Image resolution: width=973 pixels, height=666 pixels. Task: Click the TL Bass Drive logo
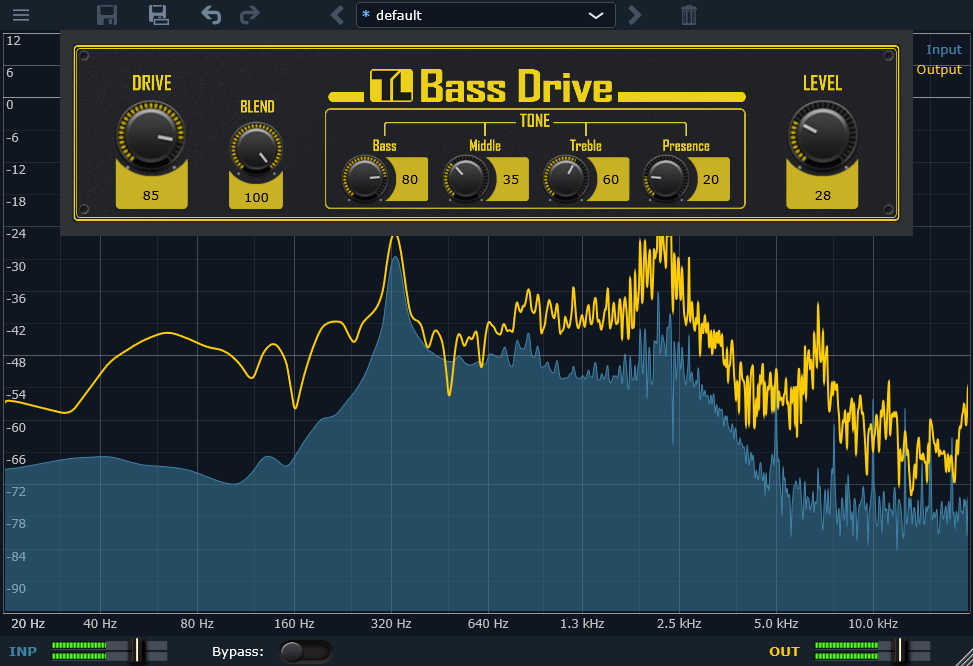[x=537, y=86]
